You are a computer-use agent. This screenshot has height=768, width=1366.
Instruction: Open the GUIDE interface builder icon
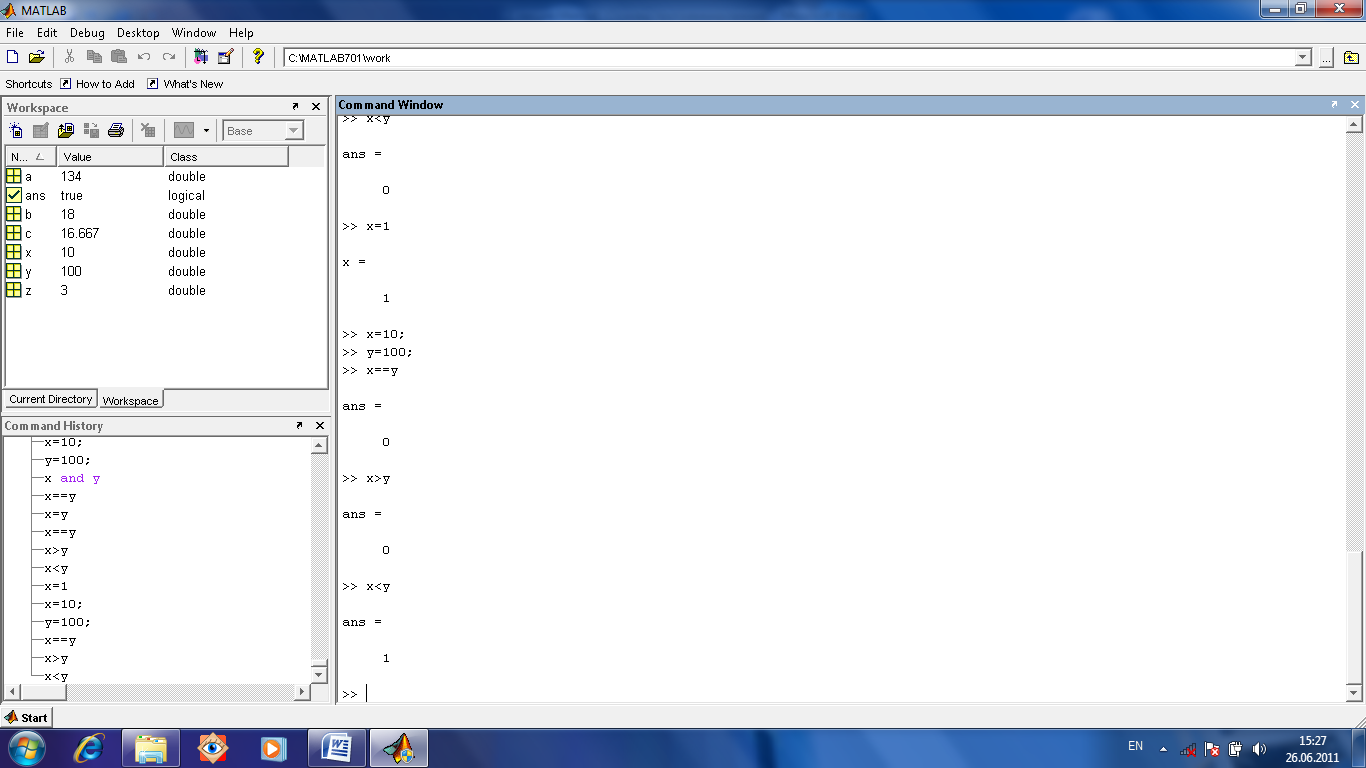225,57
